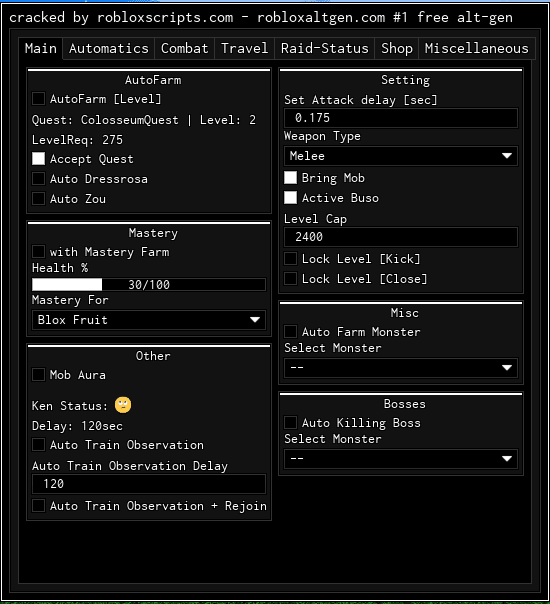Open Select Monster dropdown under Bosses
This screenshot has width=550, height=604.
[x=401, y=458]
